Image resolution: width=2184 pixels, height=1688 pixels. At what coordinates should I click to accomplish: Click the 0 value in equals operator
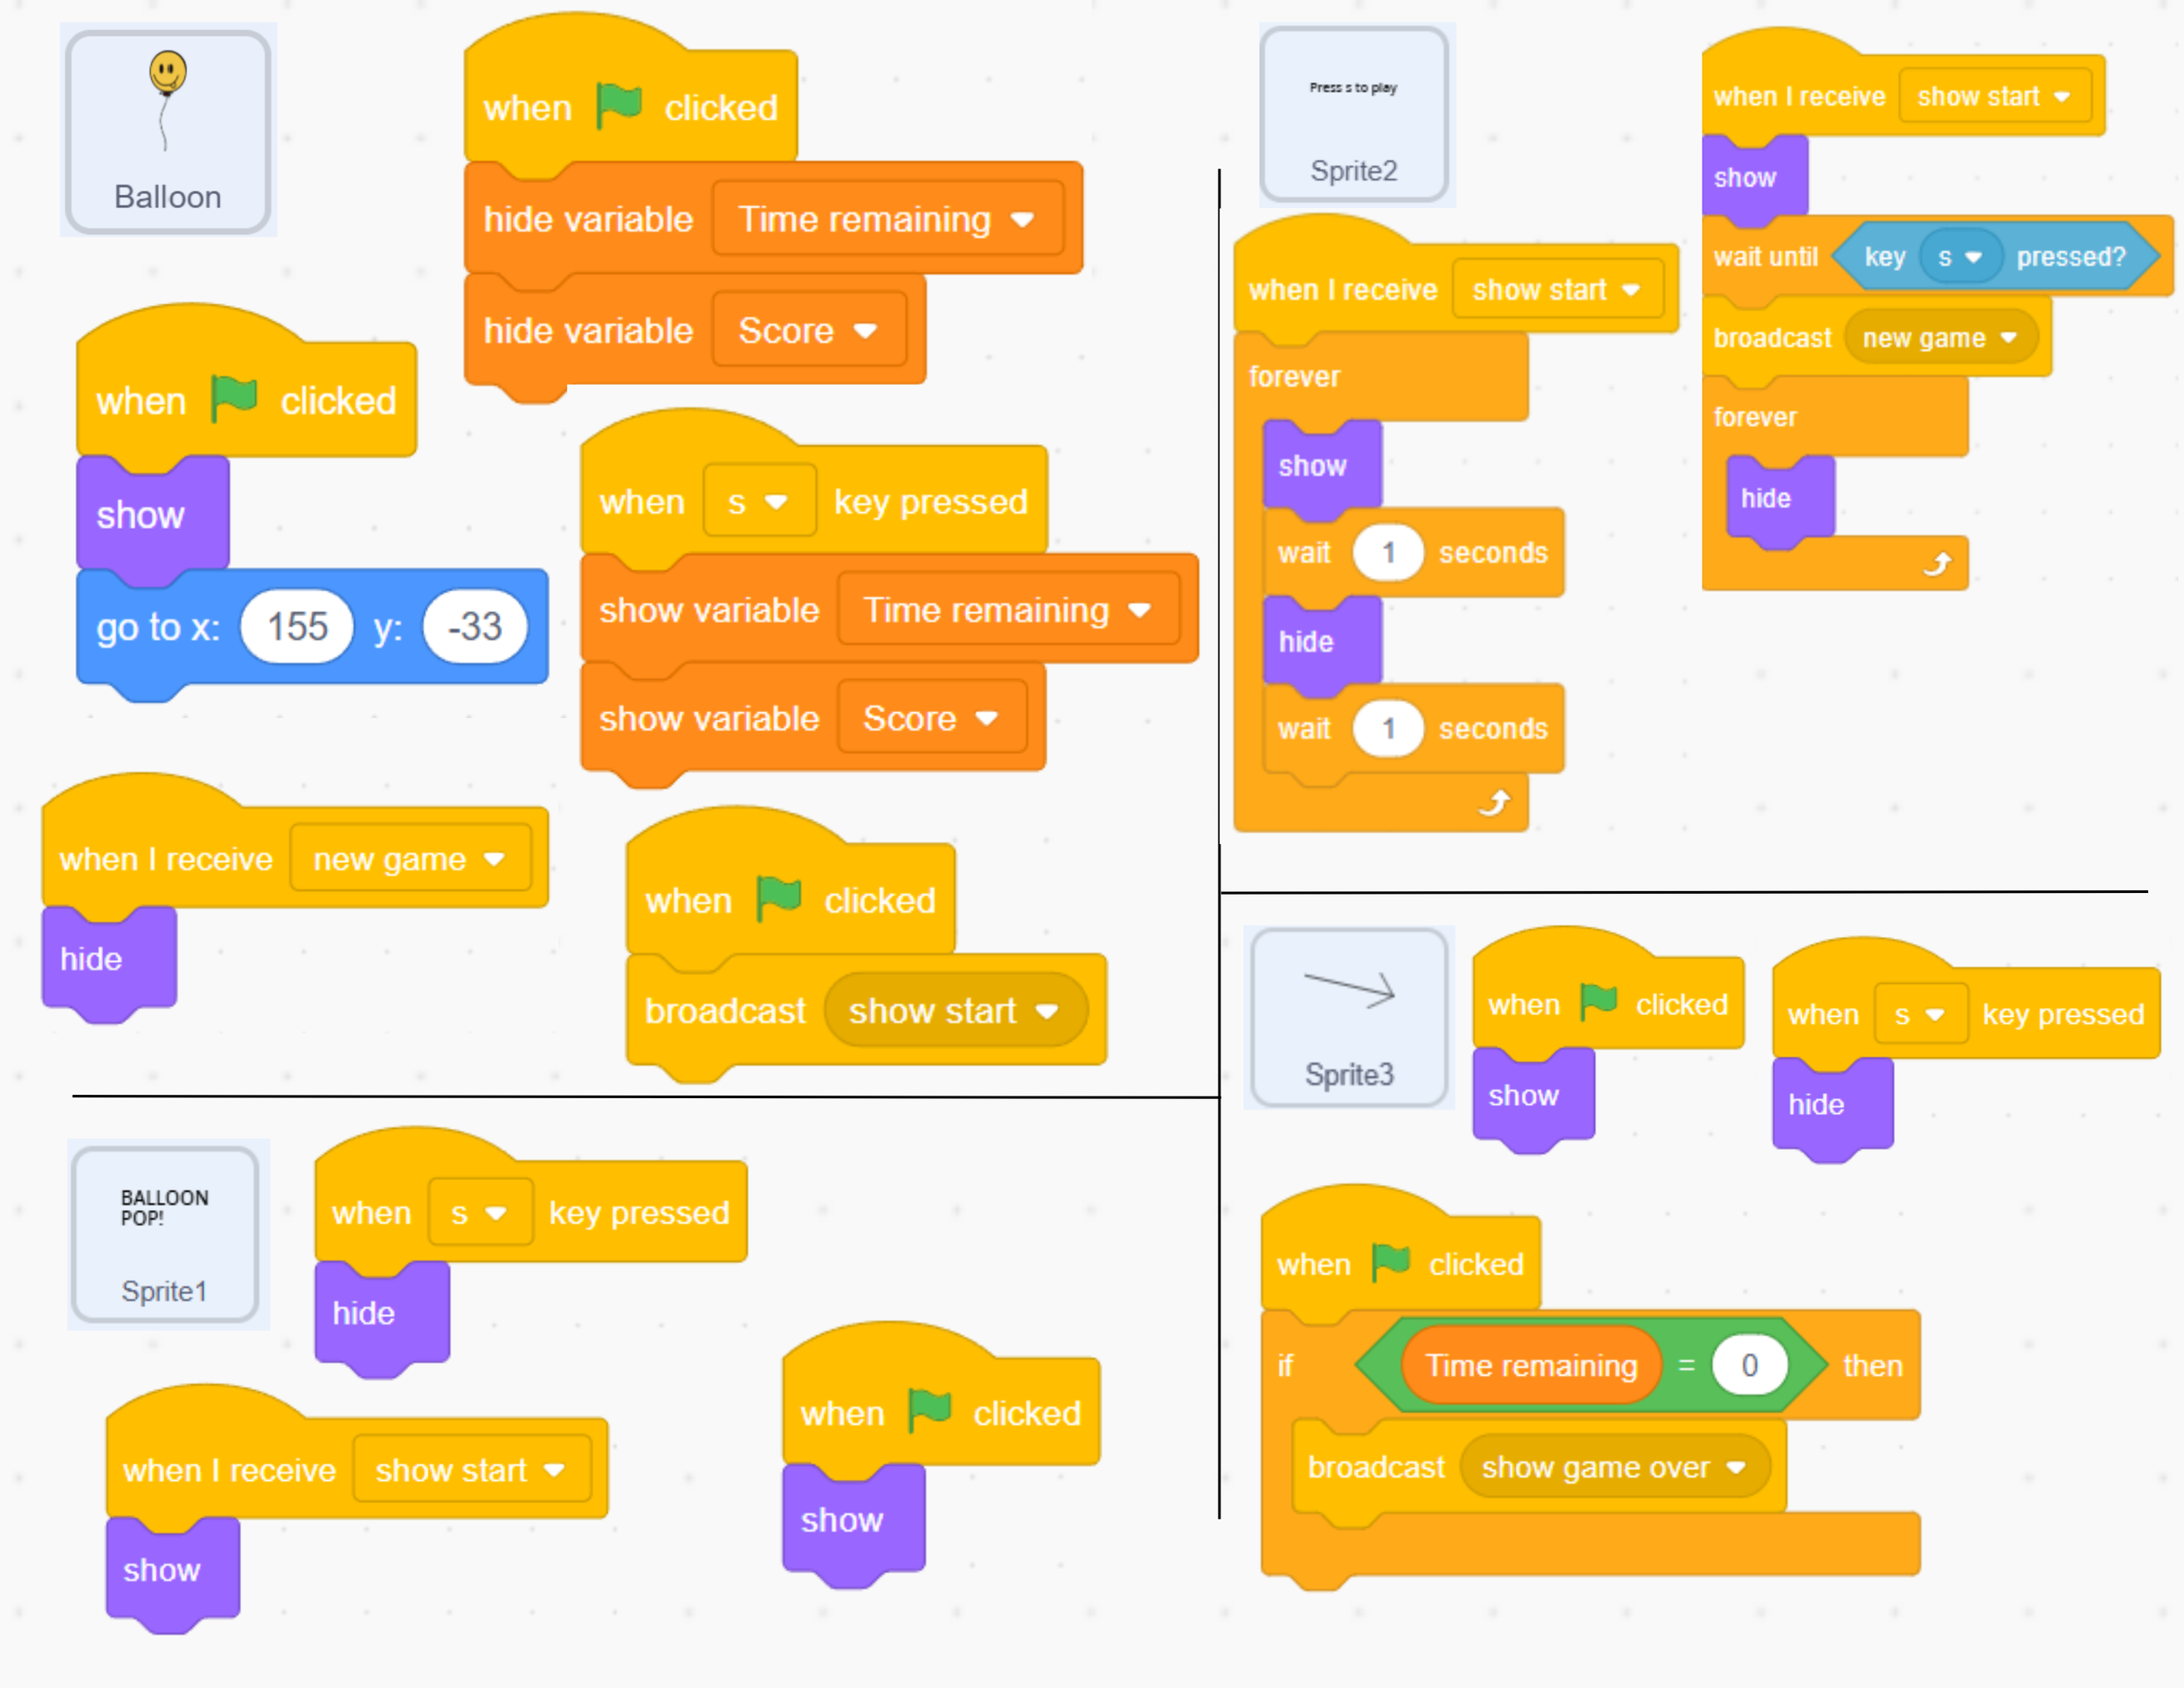1749,1365
